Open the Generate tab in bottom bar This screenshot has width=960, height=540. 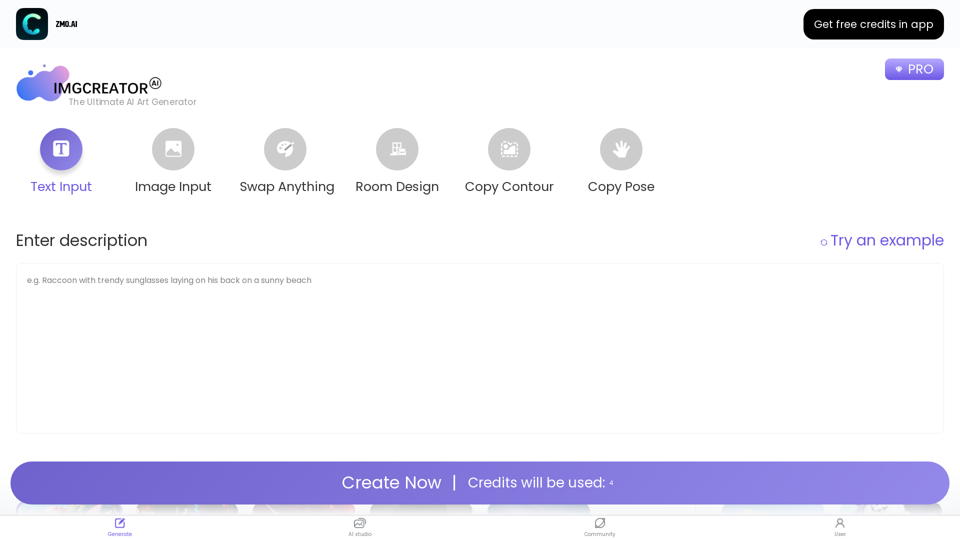[x=120, y=527]
